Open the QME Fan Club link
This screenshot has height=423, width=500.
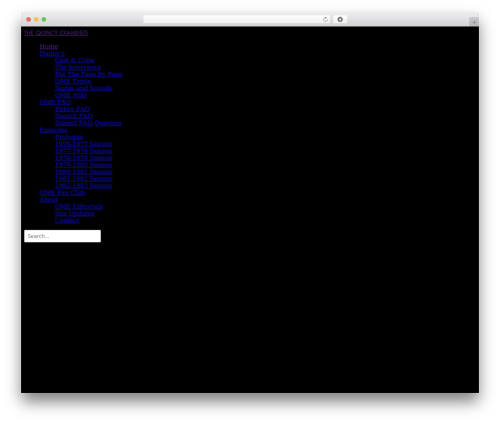[62, 193]
